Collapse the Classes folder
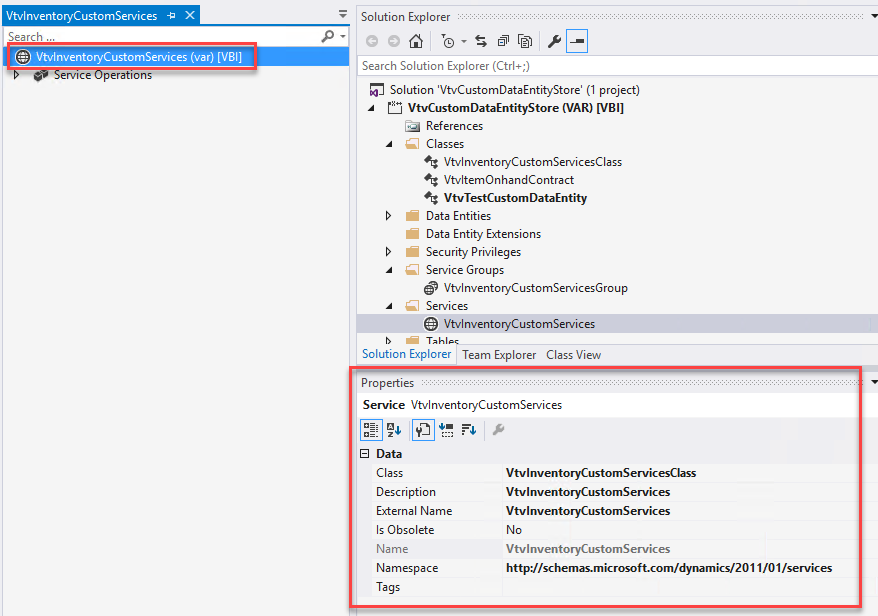 pyautogui.click(x=389, y=144)
